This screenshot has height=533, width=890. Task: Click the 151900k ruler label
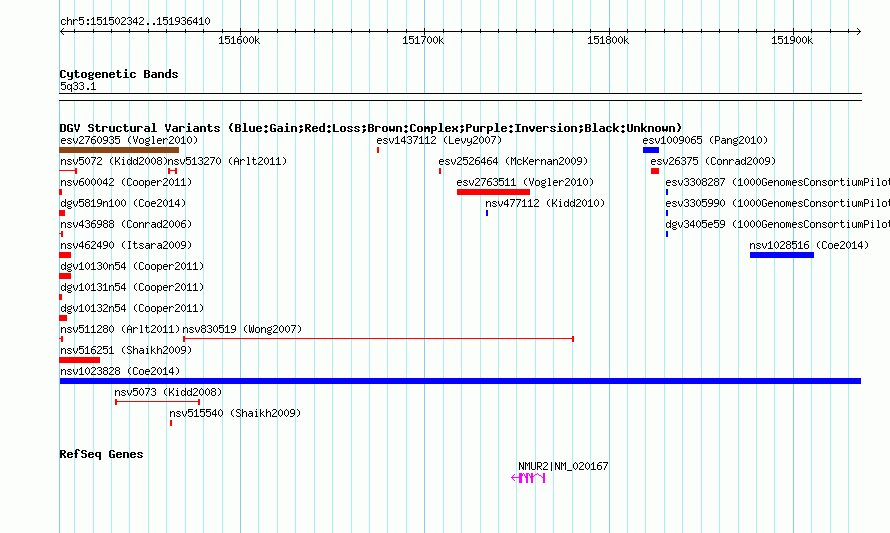click(x=792, y=40)
